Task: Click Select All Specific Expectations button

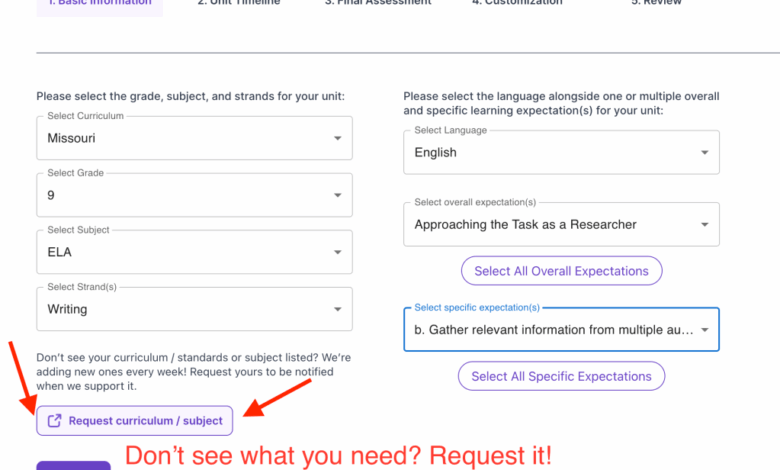Action: [x=562, y=376]
